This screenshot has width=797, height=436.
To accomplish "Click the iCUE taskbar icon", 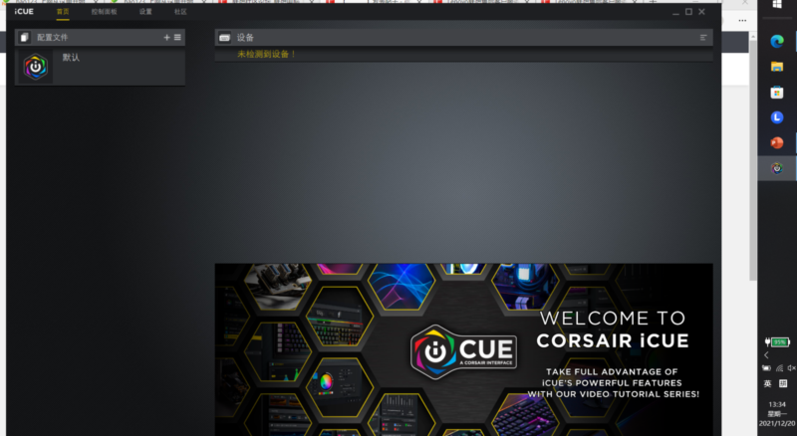I will 777,168.
